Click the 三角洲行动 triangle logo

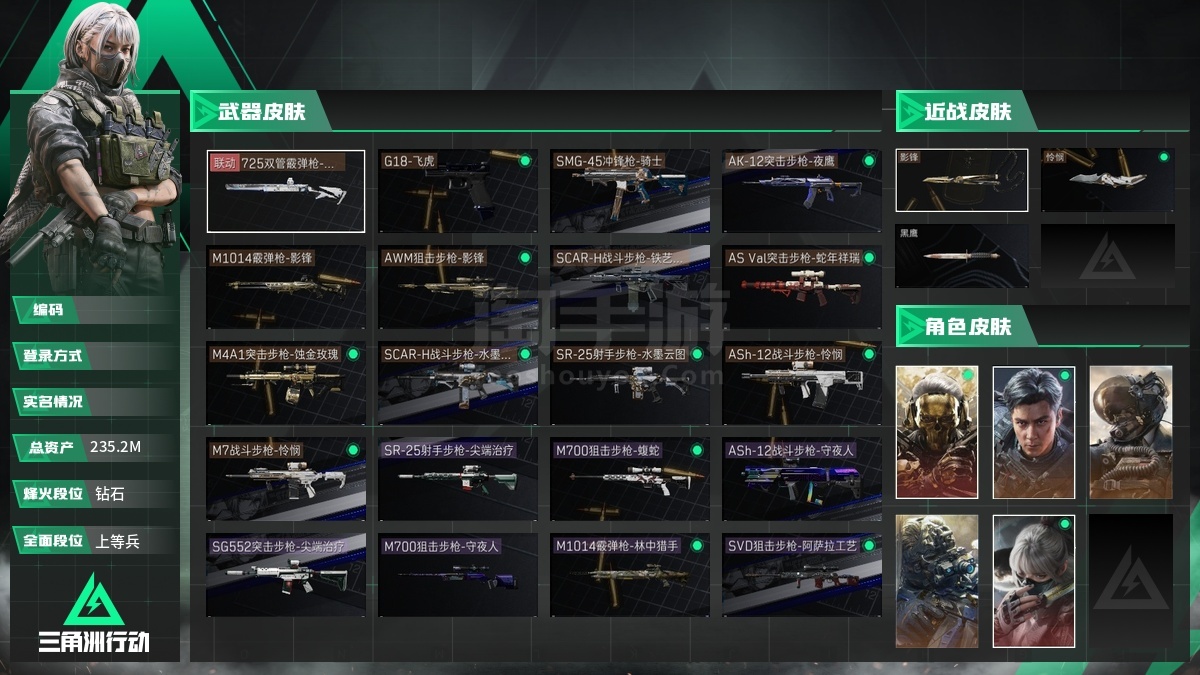click(x=93, y=601)
